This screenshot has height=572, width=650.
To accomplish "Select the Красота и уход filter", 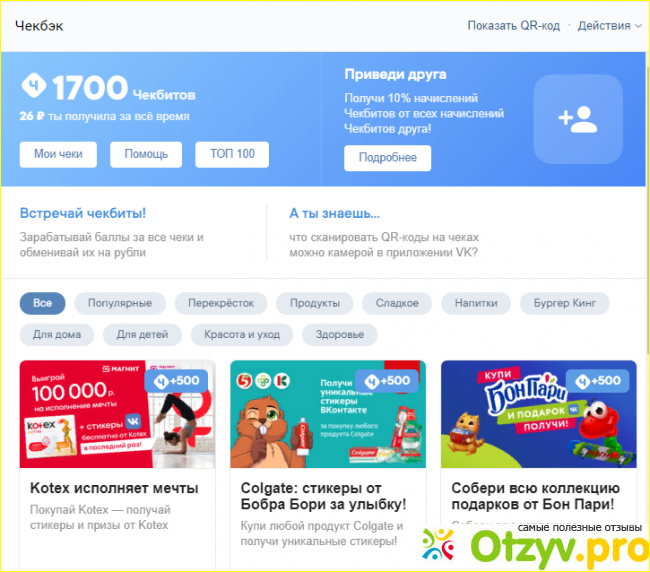I will tap(242, 335).
